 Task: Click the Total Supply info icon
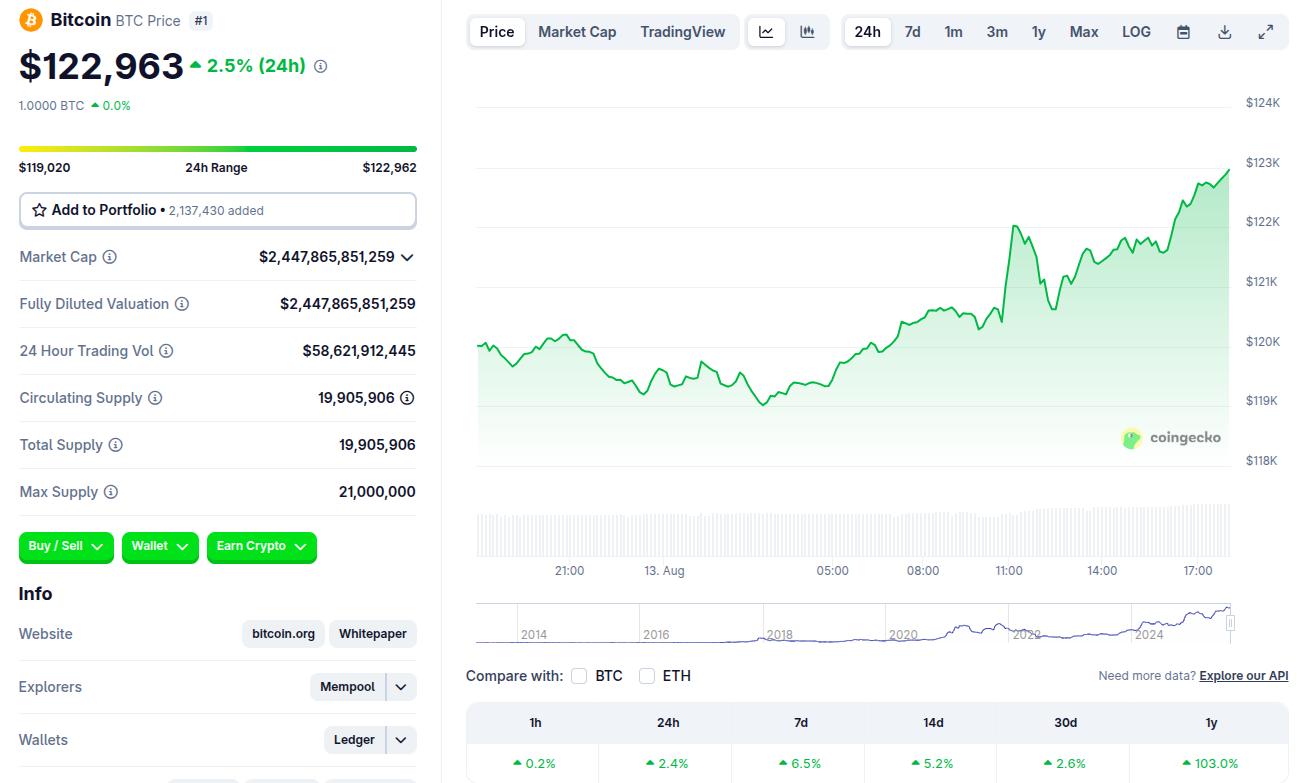(x=116, y=445)
